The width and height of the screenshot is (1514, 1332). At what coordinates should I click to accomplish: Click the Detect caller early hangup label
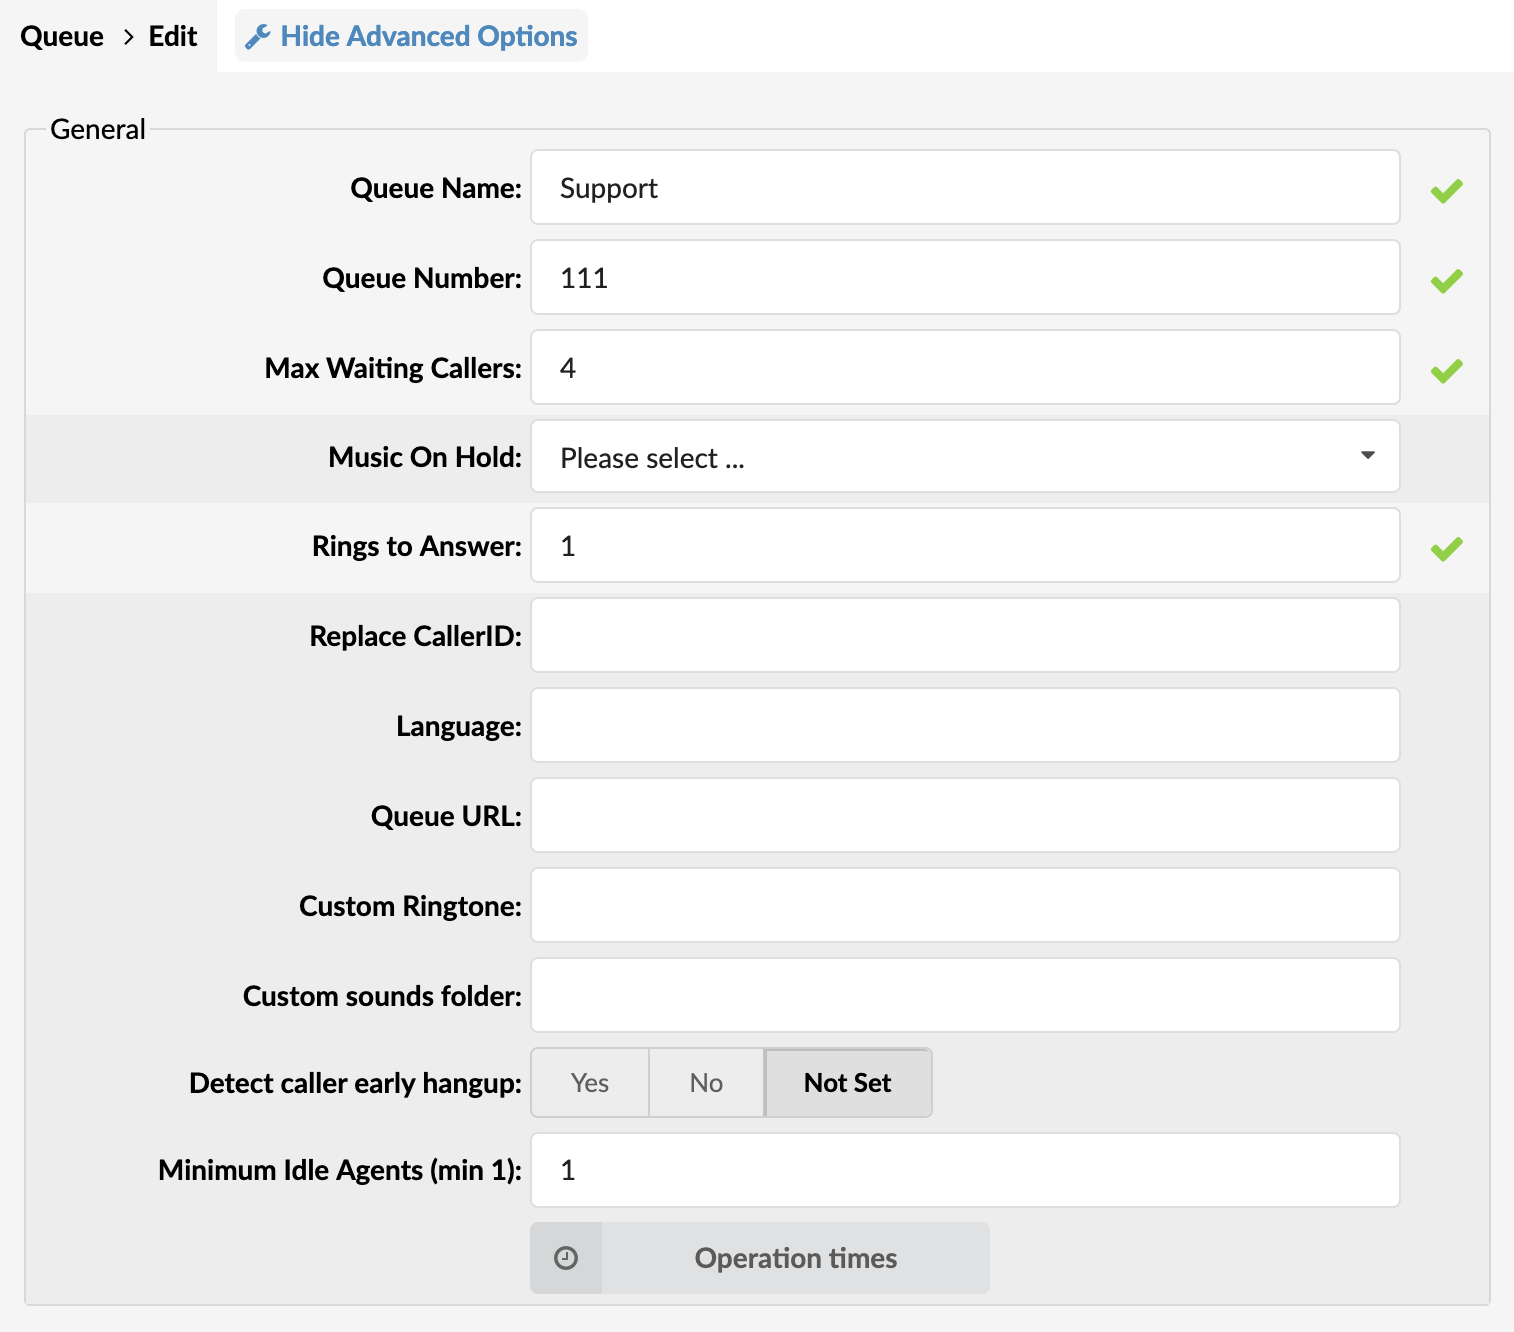[x=355, y=1083]
